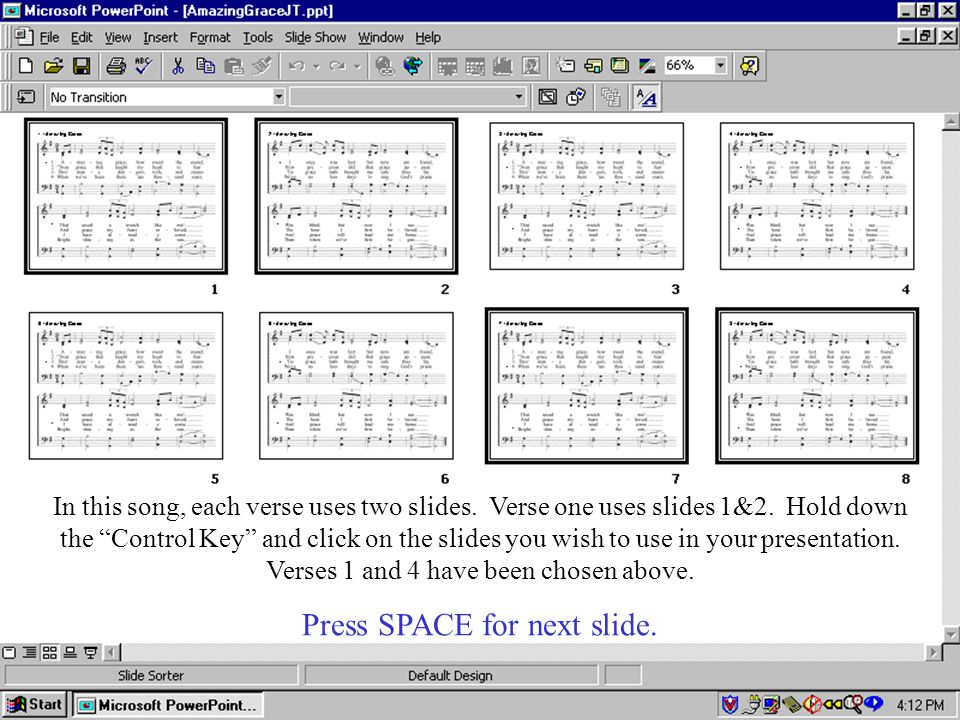
Task: Click the 4:12 PM tray clock
Action: [x=920, y=705]
